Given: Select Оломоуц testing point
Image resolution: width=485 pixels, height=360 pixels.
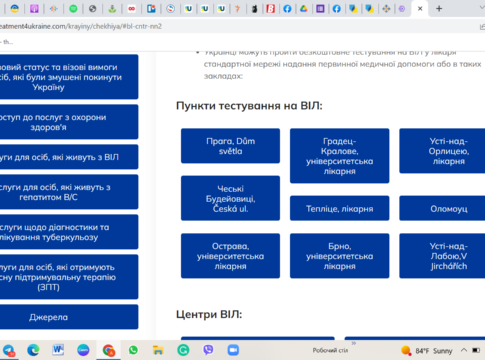Looking at the screenshot, I should 442,209.
